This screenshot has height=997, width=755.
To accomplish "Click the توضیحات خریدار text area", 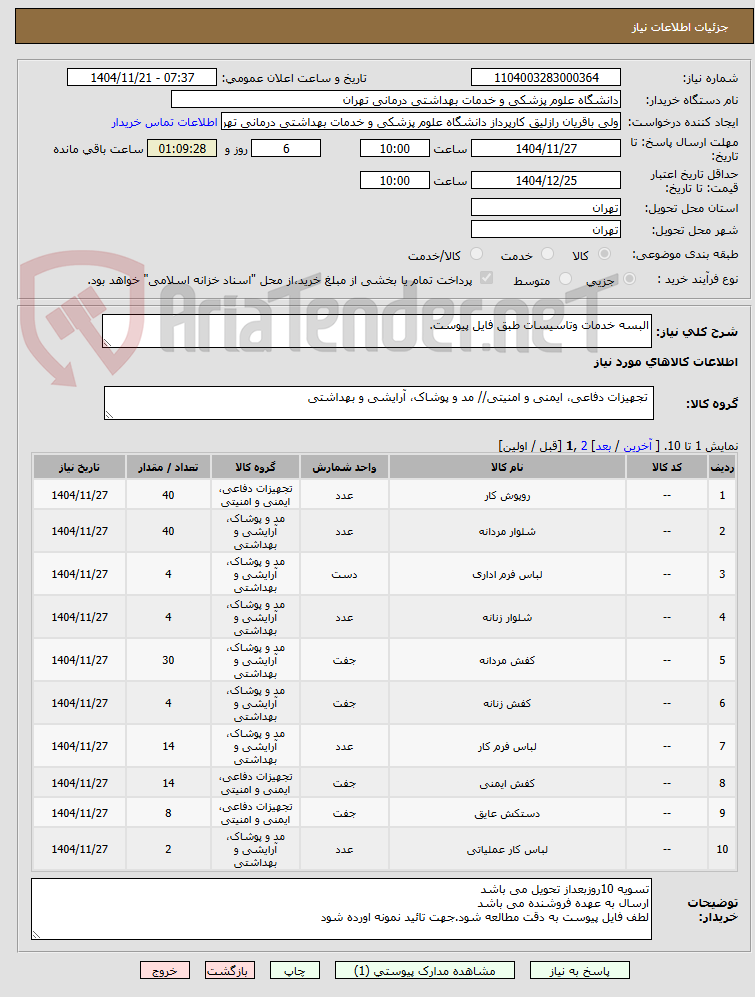I will point(342,909).
